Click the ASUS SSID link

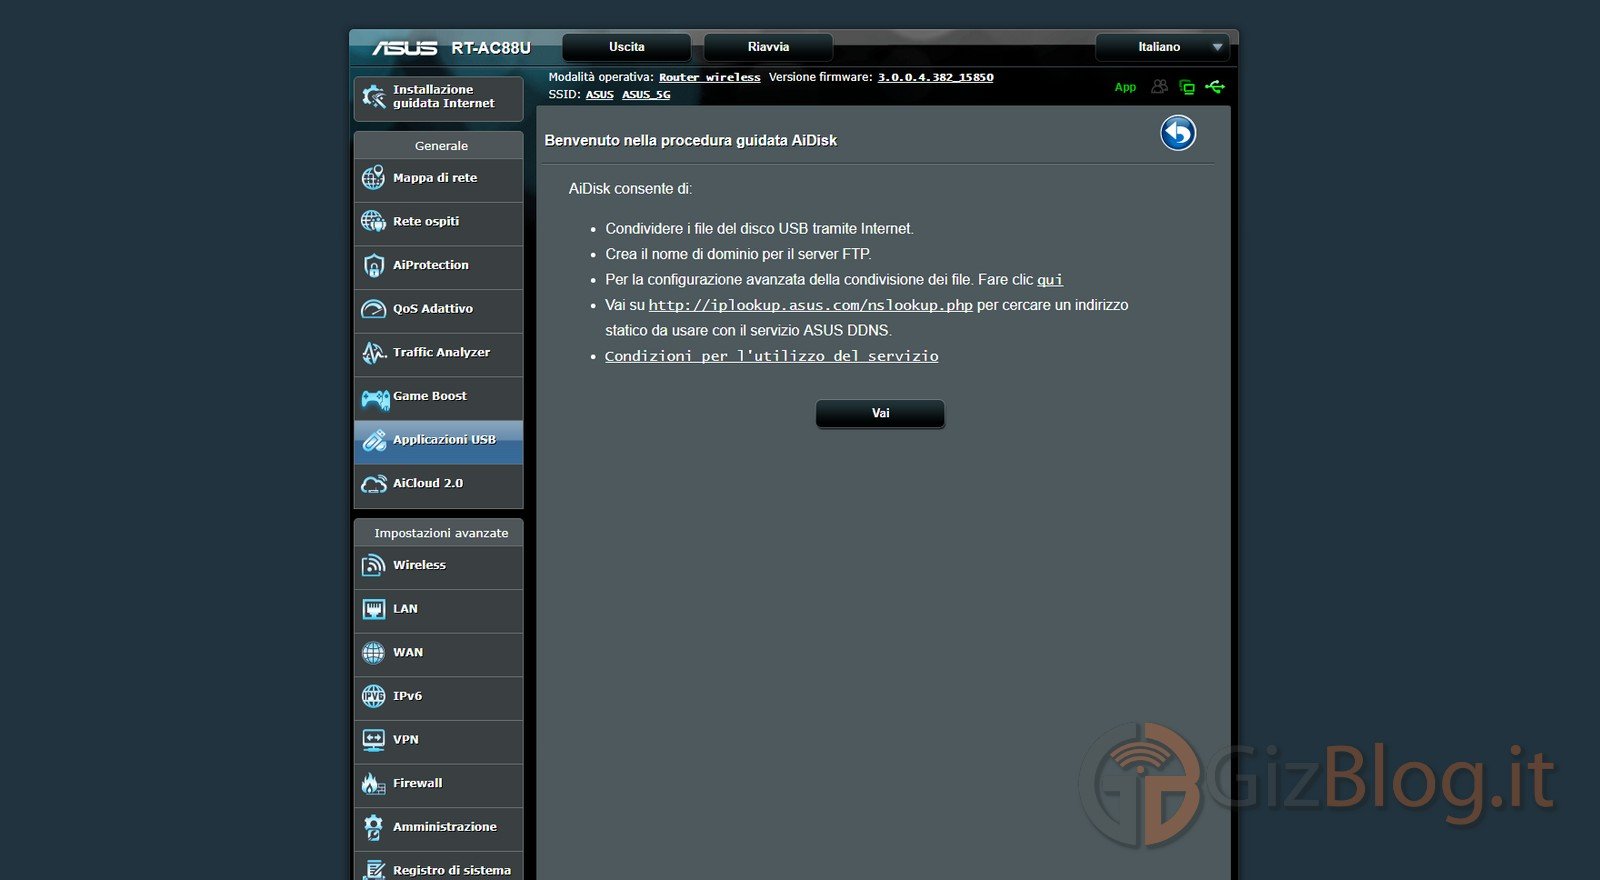[x=599, y=95]
